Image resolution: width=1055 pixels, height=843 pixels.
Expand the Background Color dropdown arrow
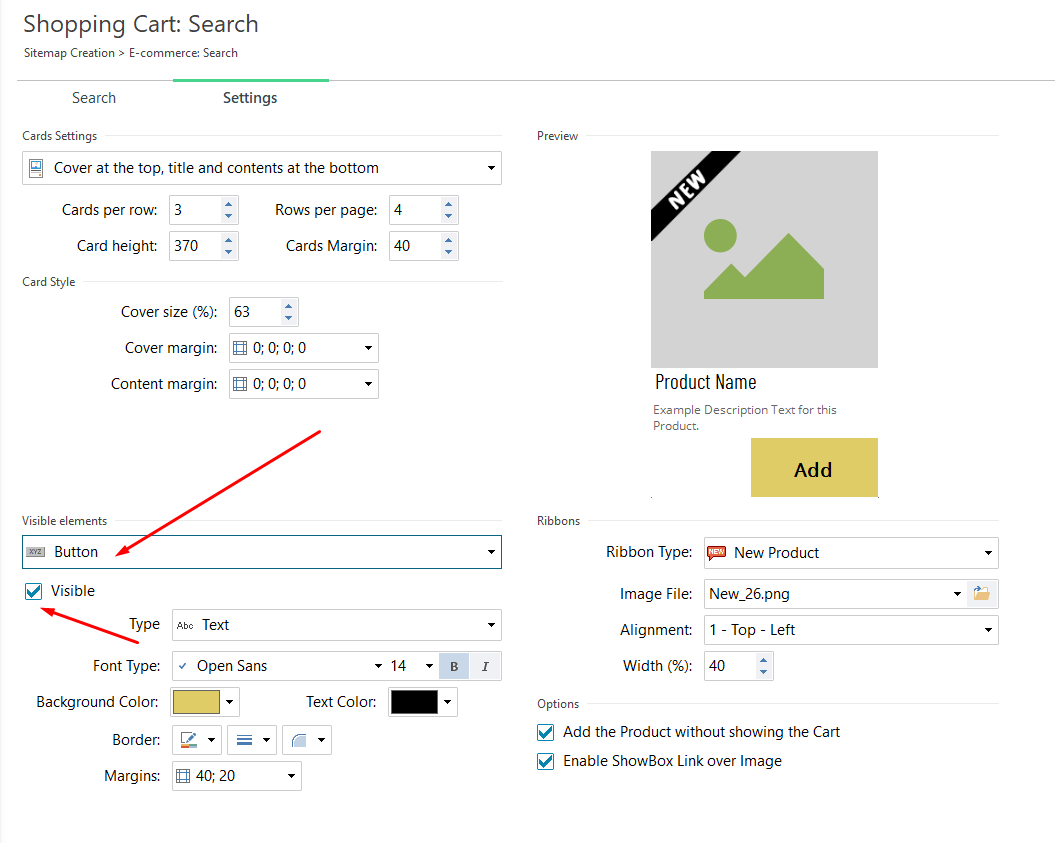click(230, 702)
